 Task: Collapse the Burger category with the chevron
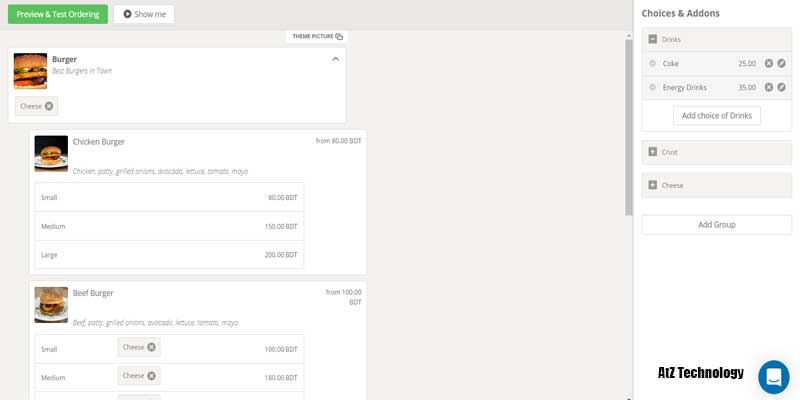[335, 59]
